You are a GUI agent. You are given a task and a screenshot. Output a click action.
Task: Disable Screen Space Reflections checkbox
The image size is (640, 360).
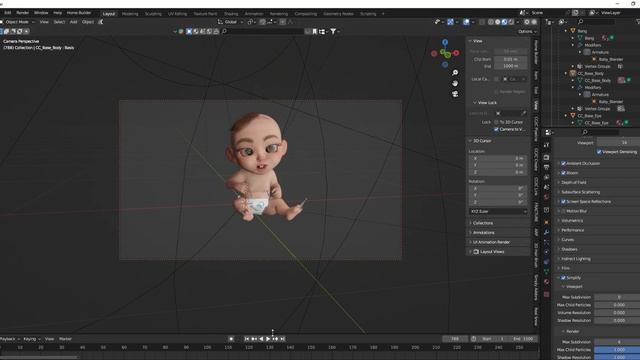click(x=563, y=202)
